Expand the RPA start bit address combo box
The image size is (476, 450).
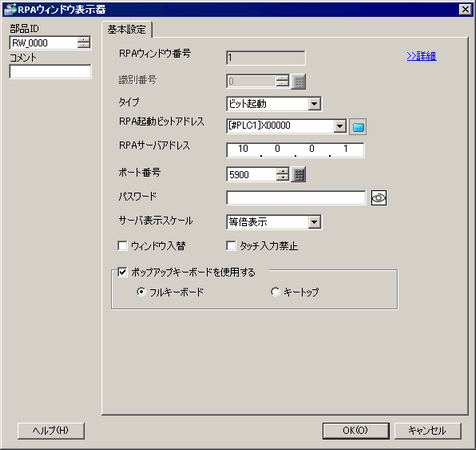(339, 126)
